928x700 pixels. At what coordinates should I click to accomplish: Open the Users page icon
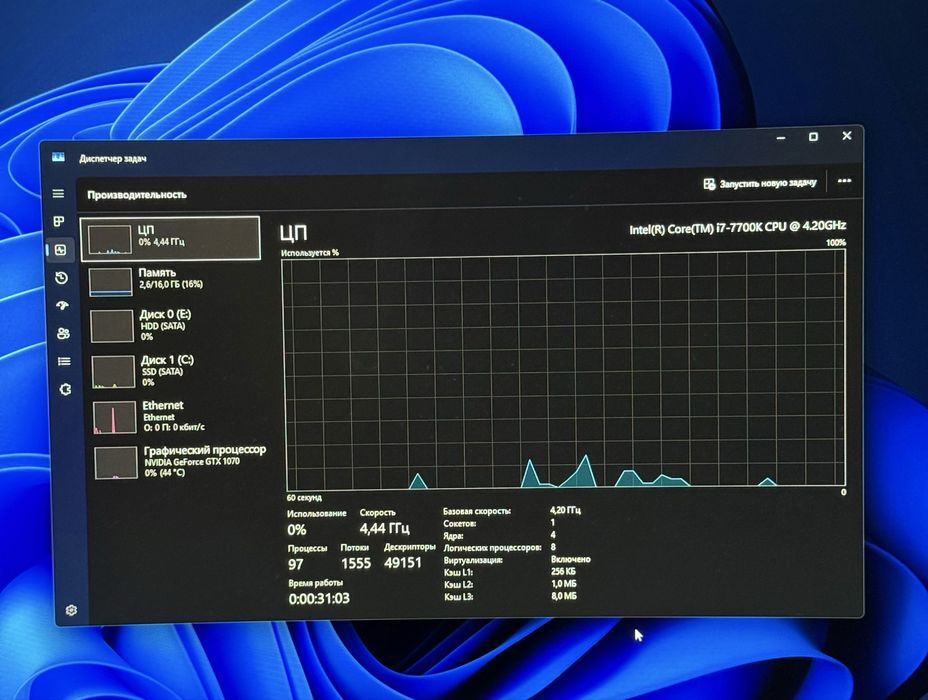(x=63, y=333)
